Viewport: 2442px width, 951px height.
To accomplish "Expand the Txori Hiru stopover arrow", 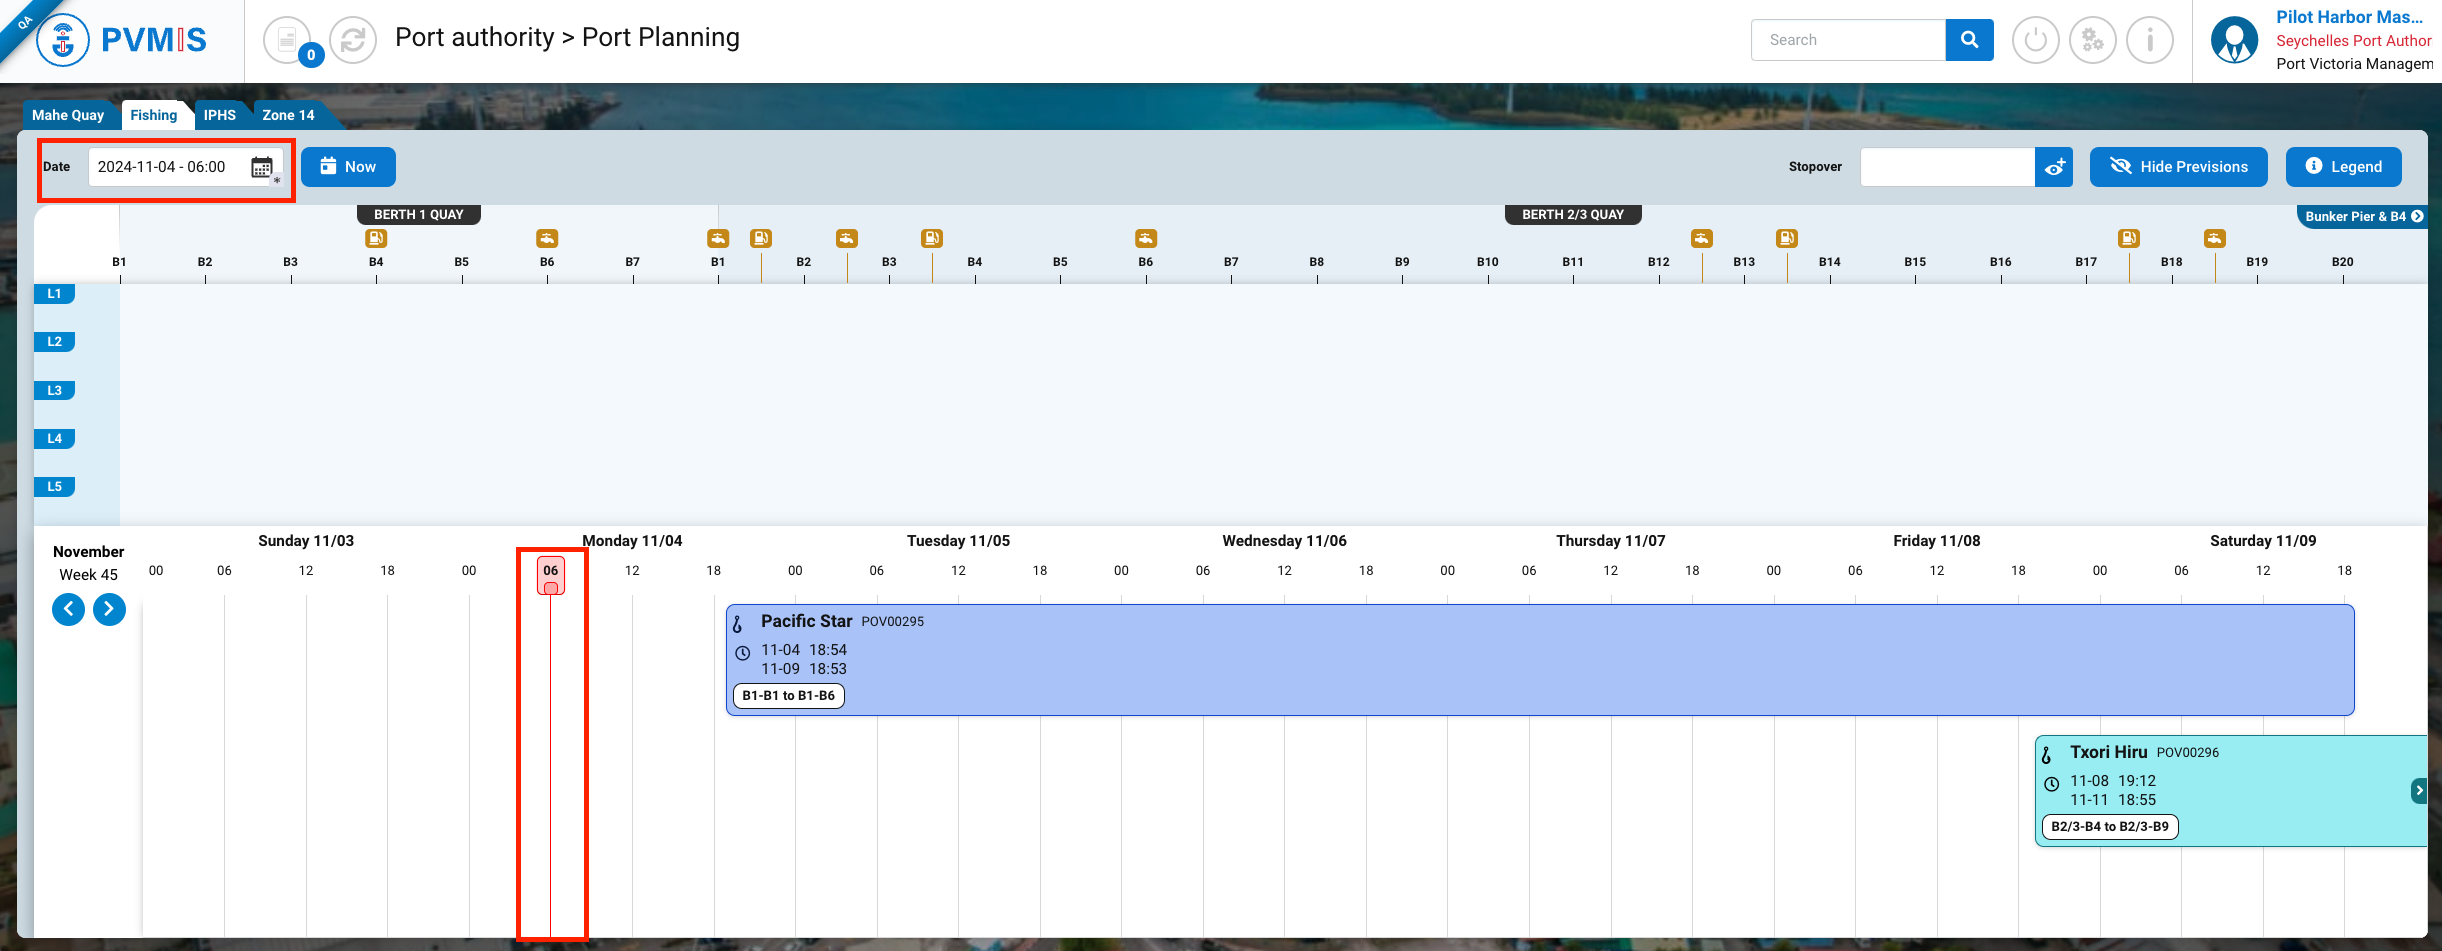I will (x=2418, y=790).
